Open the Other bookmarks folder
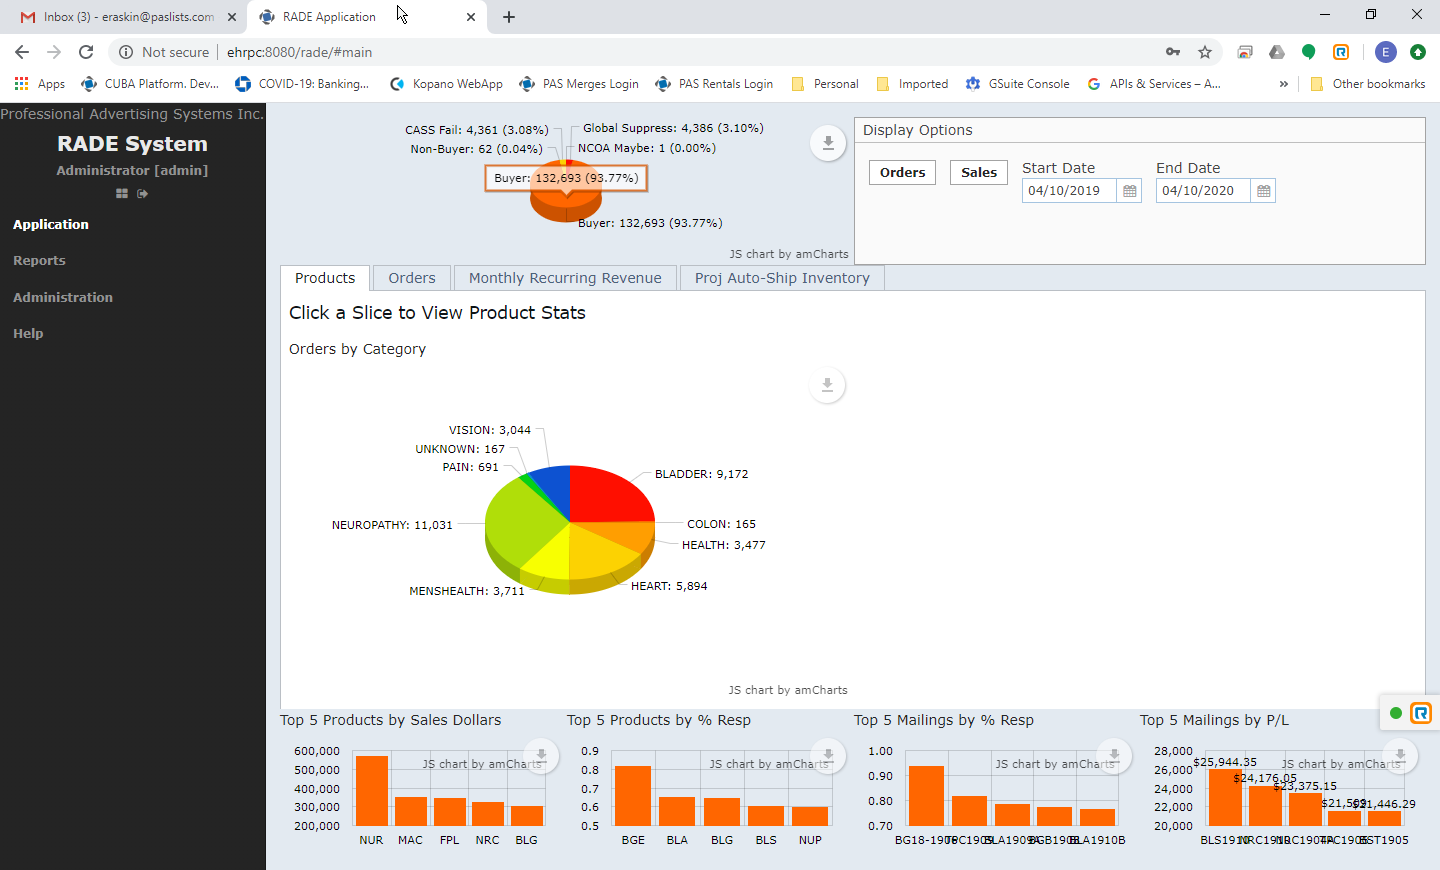This screenshot has height=870, width=1440. [x=1367, y=84]
